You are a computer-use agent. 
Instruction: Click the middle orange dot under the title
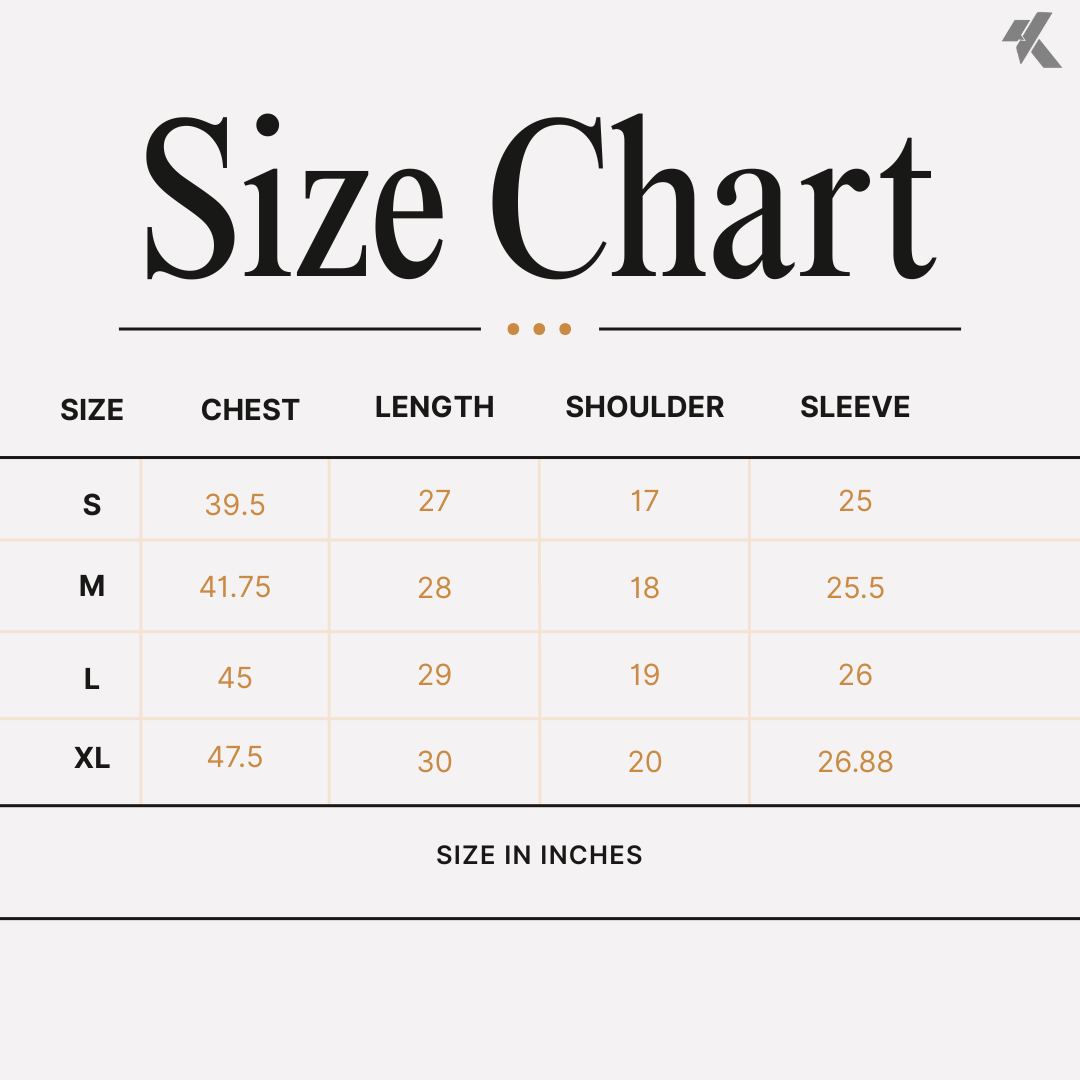click(539, 329)
